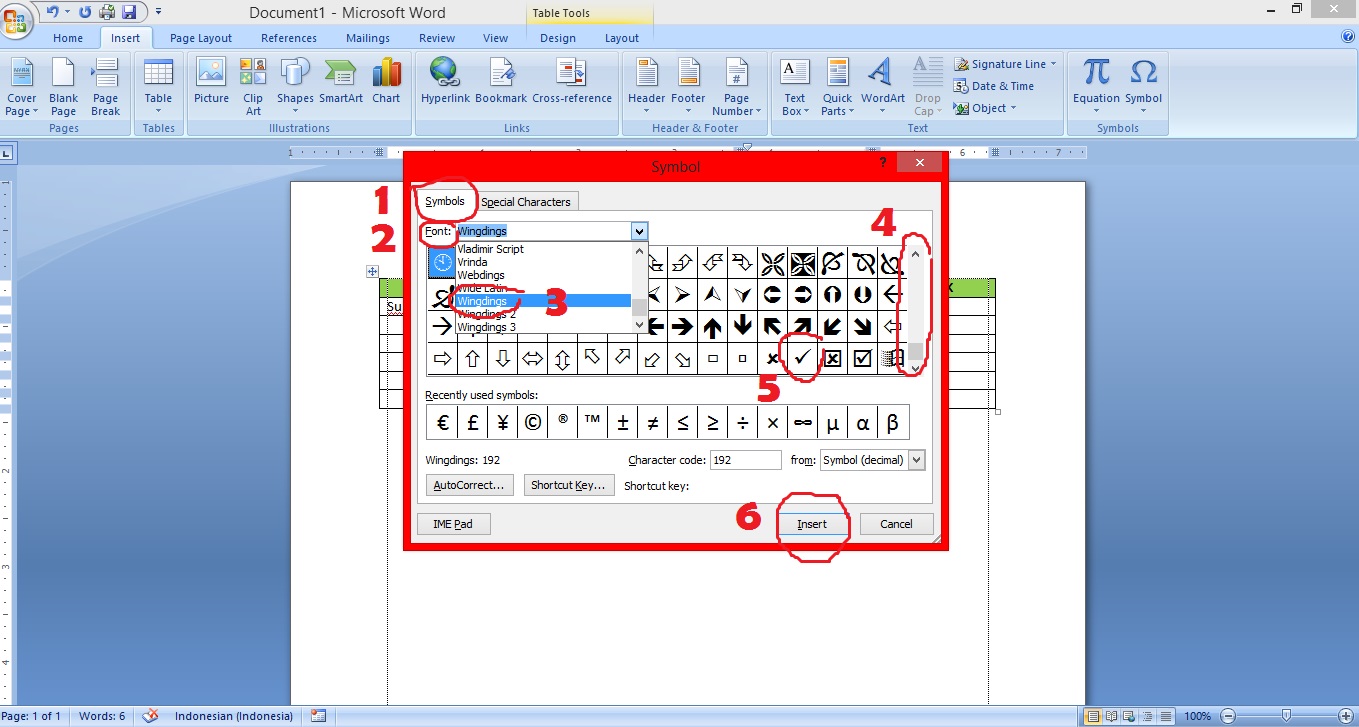Image resolution: width=1359 pixels, height=727 pixels.
Task: Choose Wingdings 2 in the font list
Action: pyautogui.click(x=543, y=314)
